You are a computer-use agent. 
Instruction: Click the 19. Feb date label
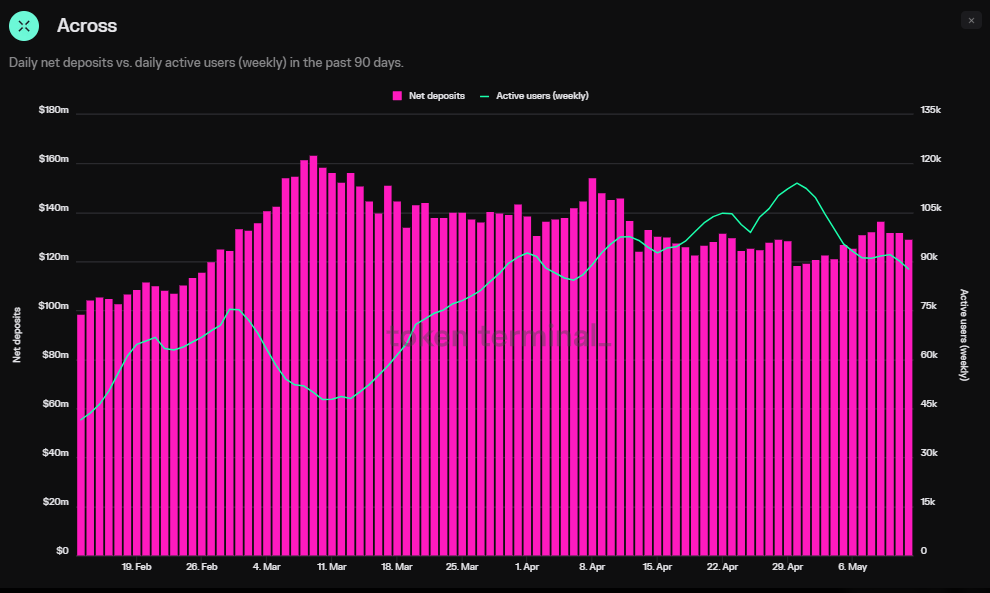coord(136,567)
